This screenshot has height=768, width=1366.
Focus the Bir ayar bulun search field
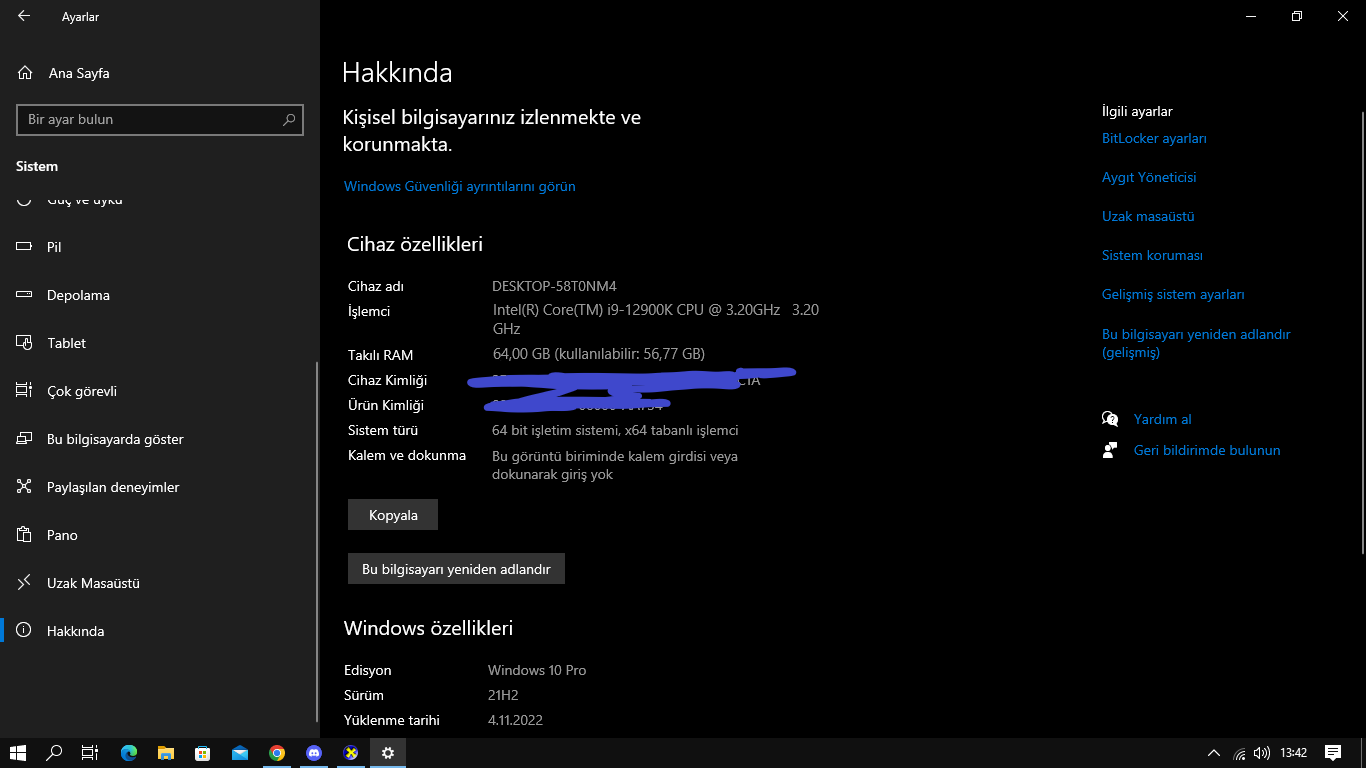160,119
